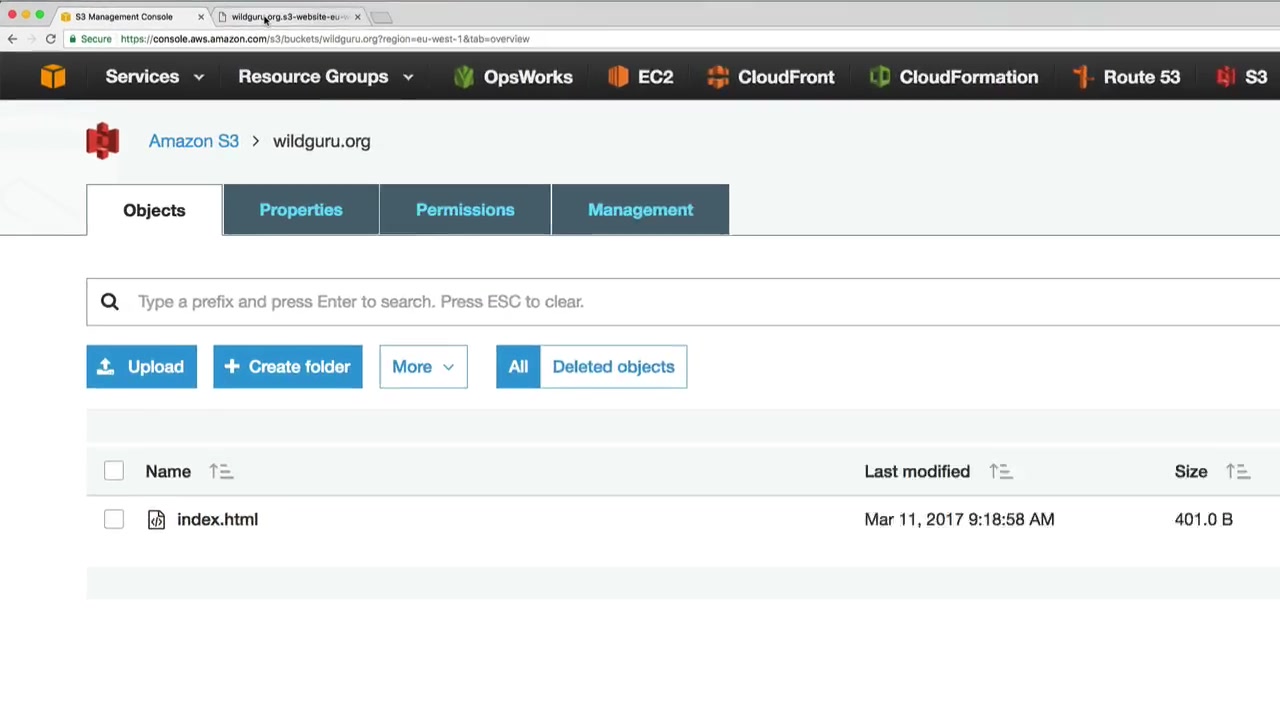Image resolution: width=1280 pixels, height=720 pixels.
Task: Click the Create folder button
Action: (x=288, y=367)
